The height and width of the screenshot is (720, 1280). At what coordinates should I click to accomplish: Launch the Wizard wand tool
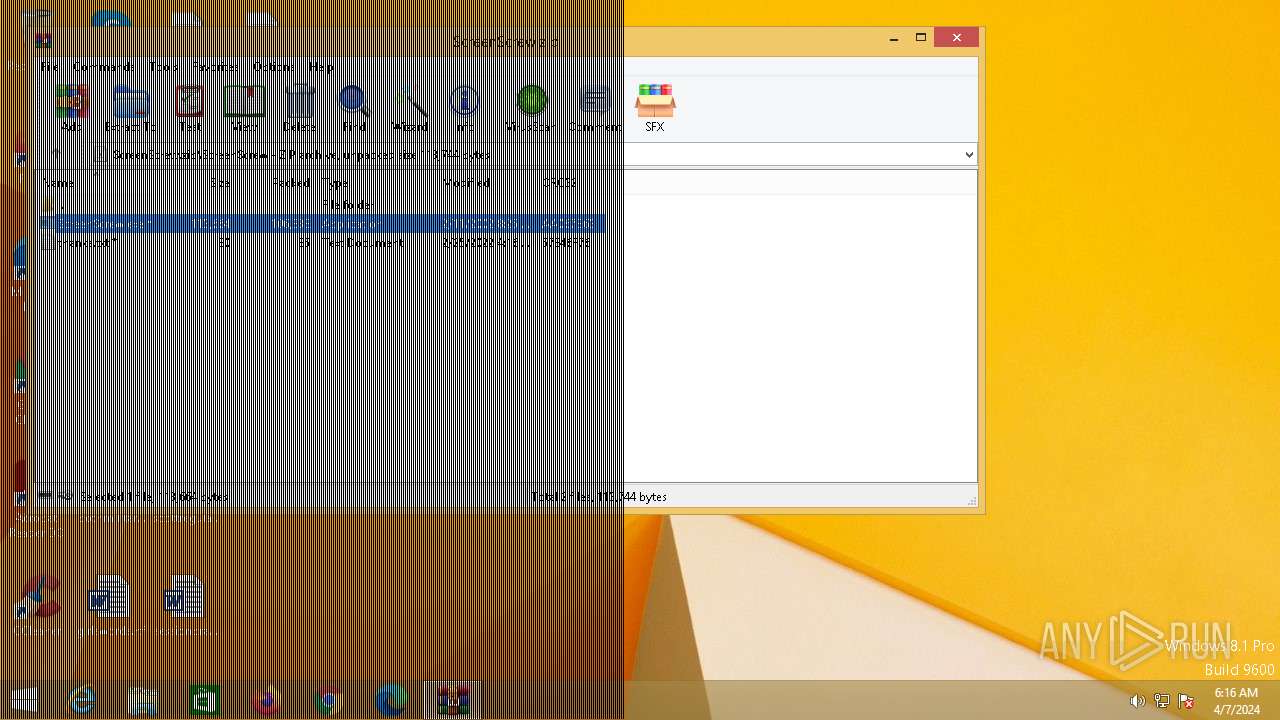click(410, 108)
